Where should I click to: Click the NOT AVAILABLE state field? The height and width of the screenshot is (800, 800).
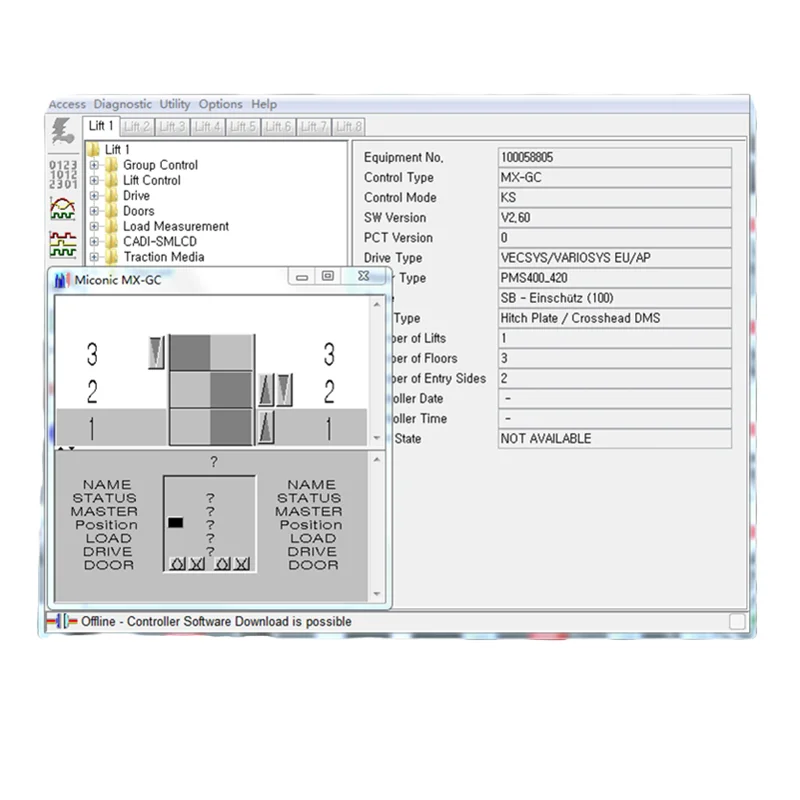click(615, 438)
